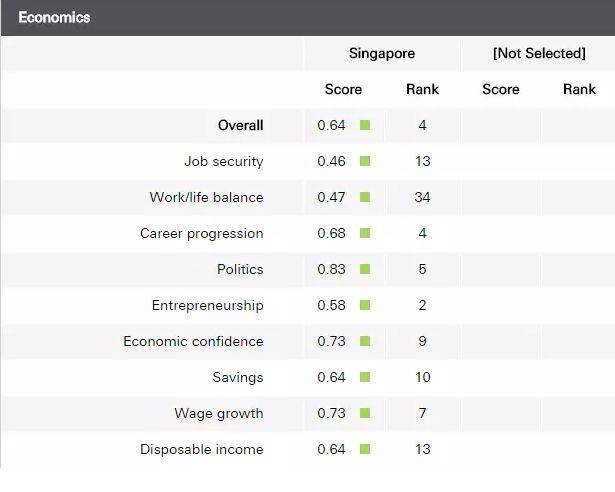Select the Singapore column header
Image resolution: width=615 pixels, height=492 pixels.
click(381, 53)
